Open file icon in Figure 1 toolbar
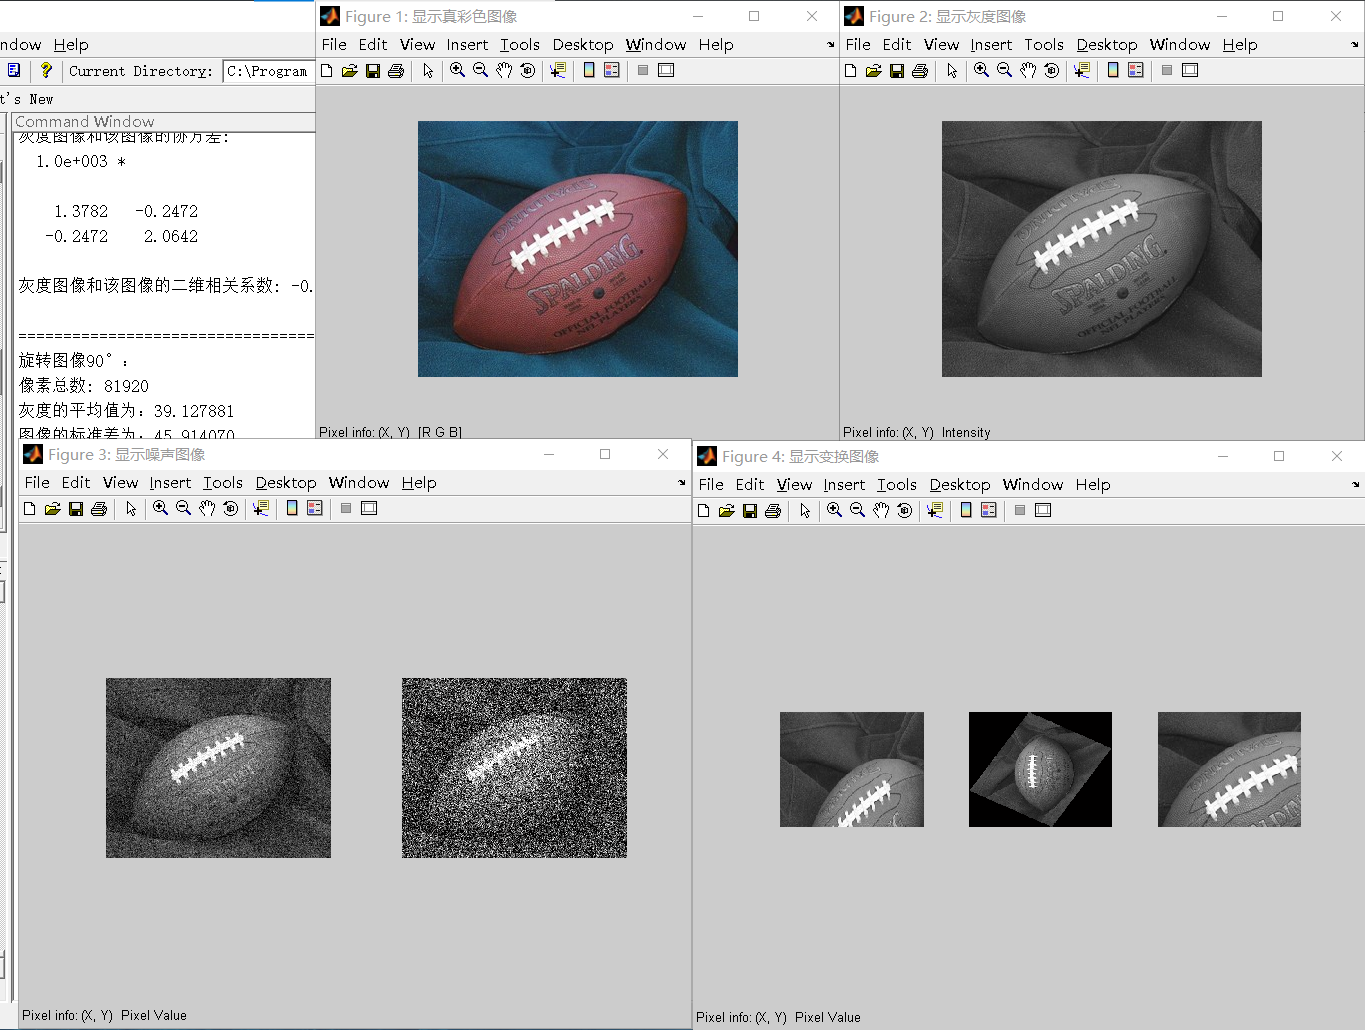Viewport: 1365px width, 1030px height. point(349,71)
